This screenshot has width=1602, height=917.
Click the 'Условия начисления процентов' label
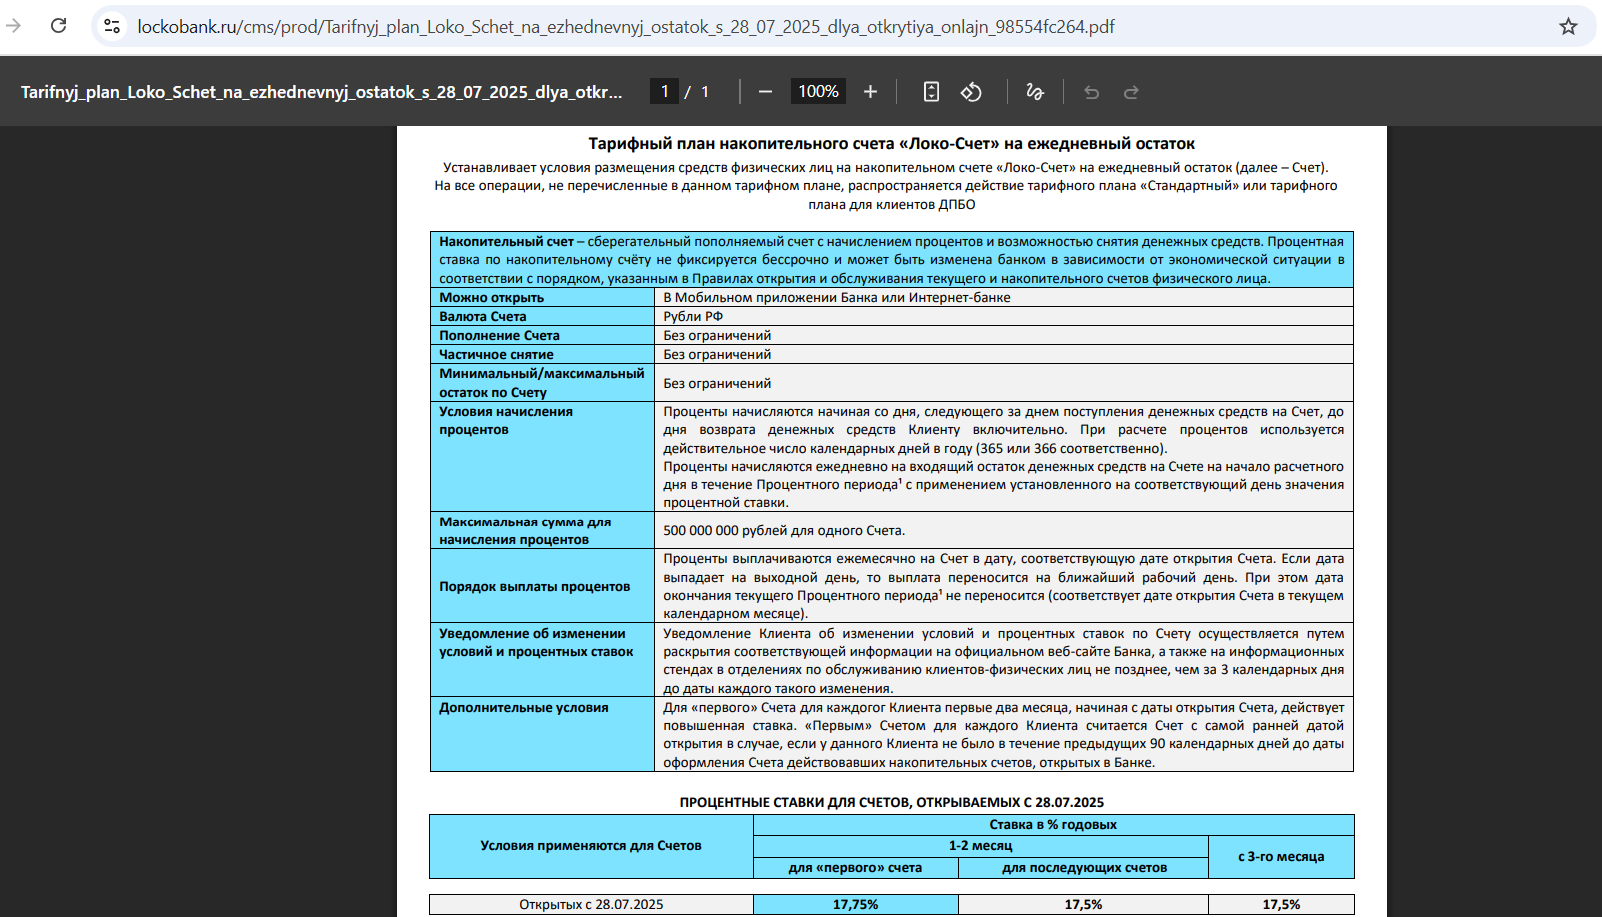(x=506, y=421)
